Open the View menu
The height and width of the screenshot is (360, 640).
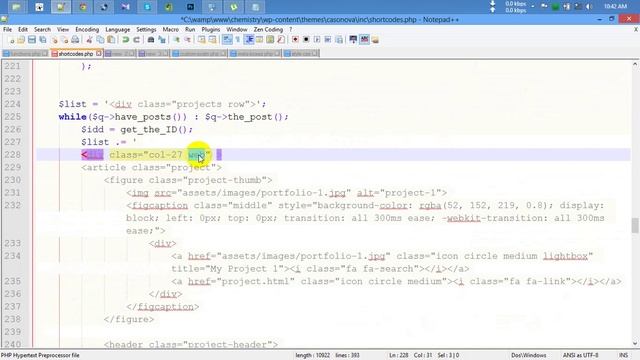pyautogui.click(x=62, y=29)
